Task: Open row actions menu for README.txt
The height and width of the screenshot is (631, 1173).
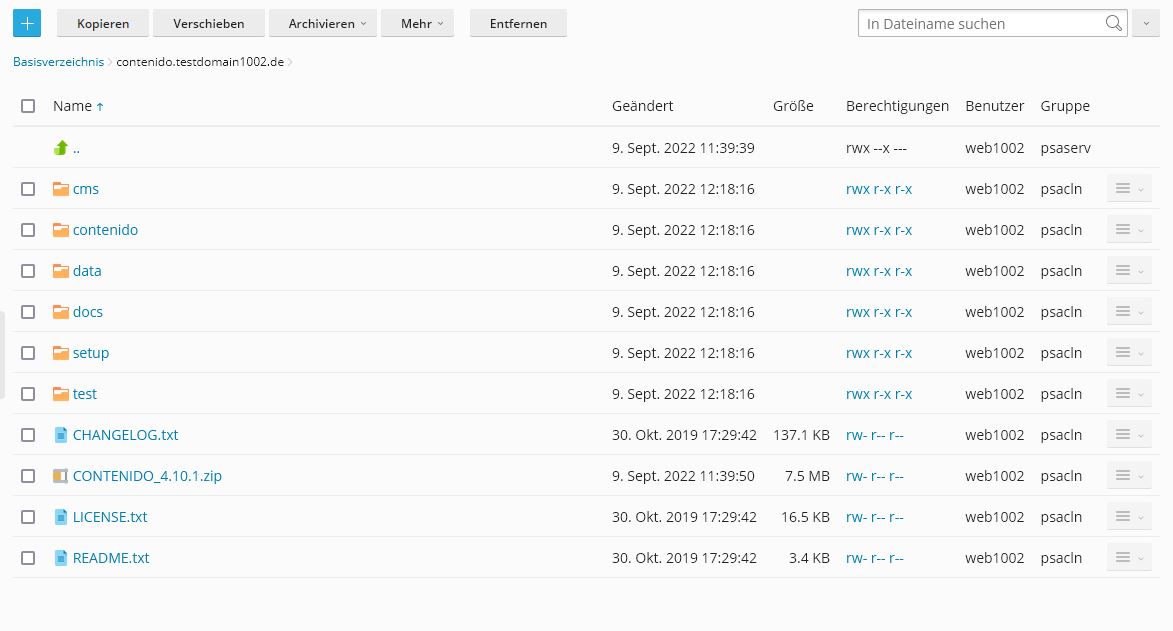Action: point(1129,558)
